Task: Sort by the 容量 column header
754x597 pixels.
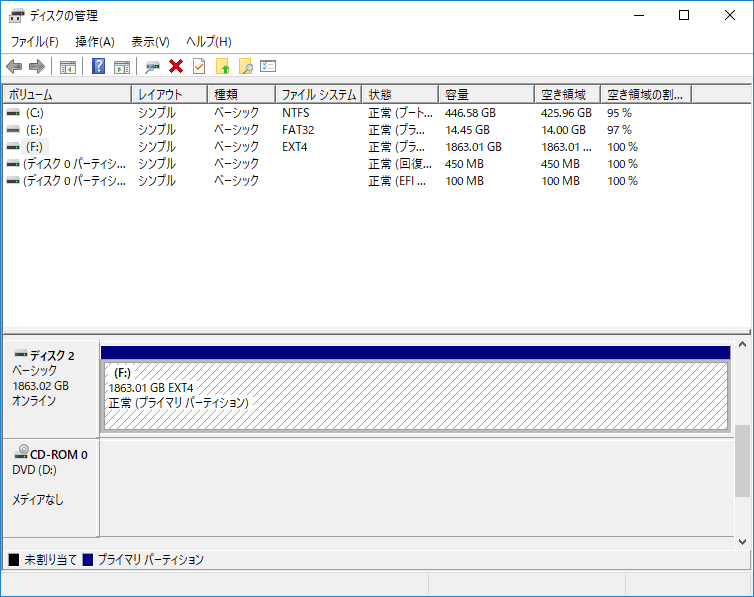Action: point(487,94)
